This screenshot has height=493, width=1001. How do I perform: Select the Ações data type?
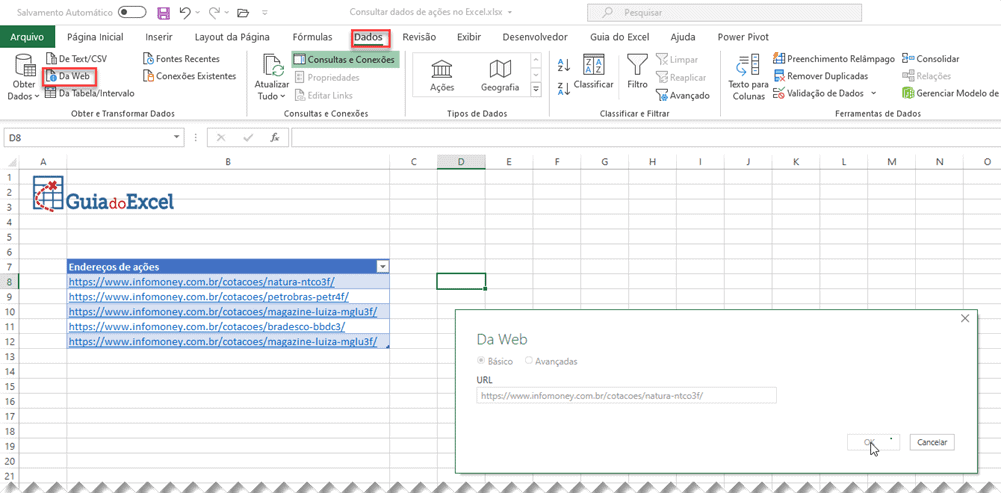[442, 76]
